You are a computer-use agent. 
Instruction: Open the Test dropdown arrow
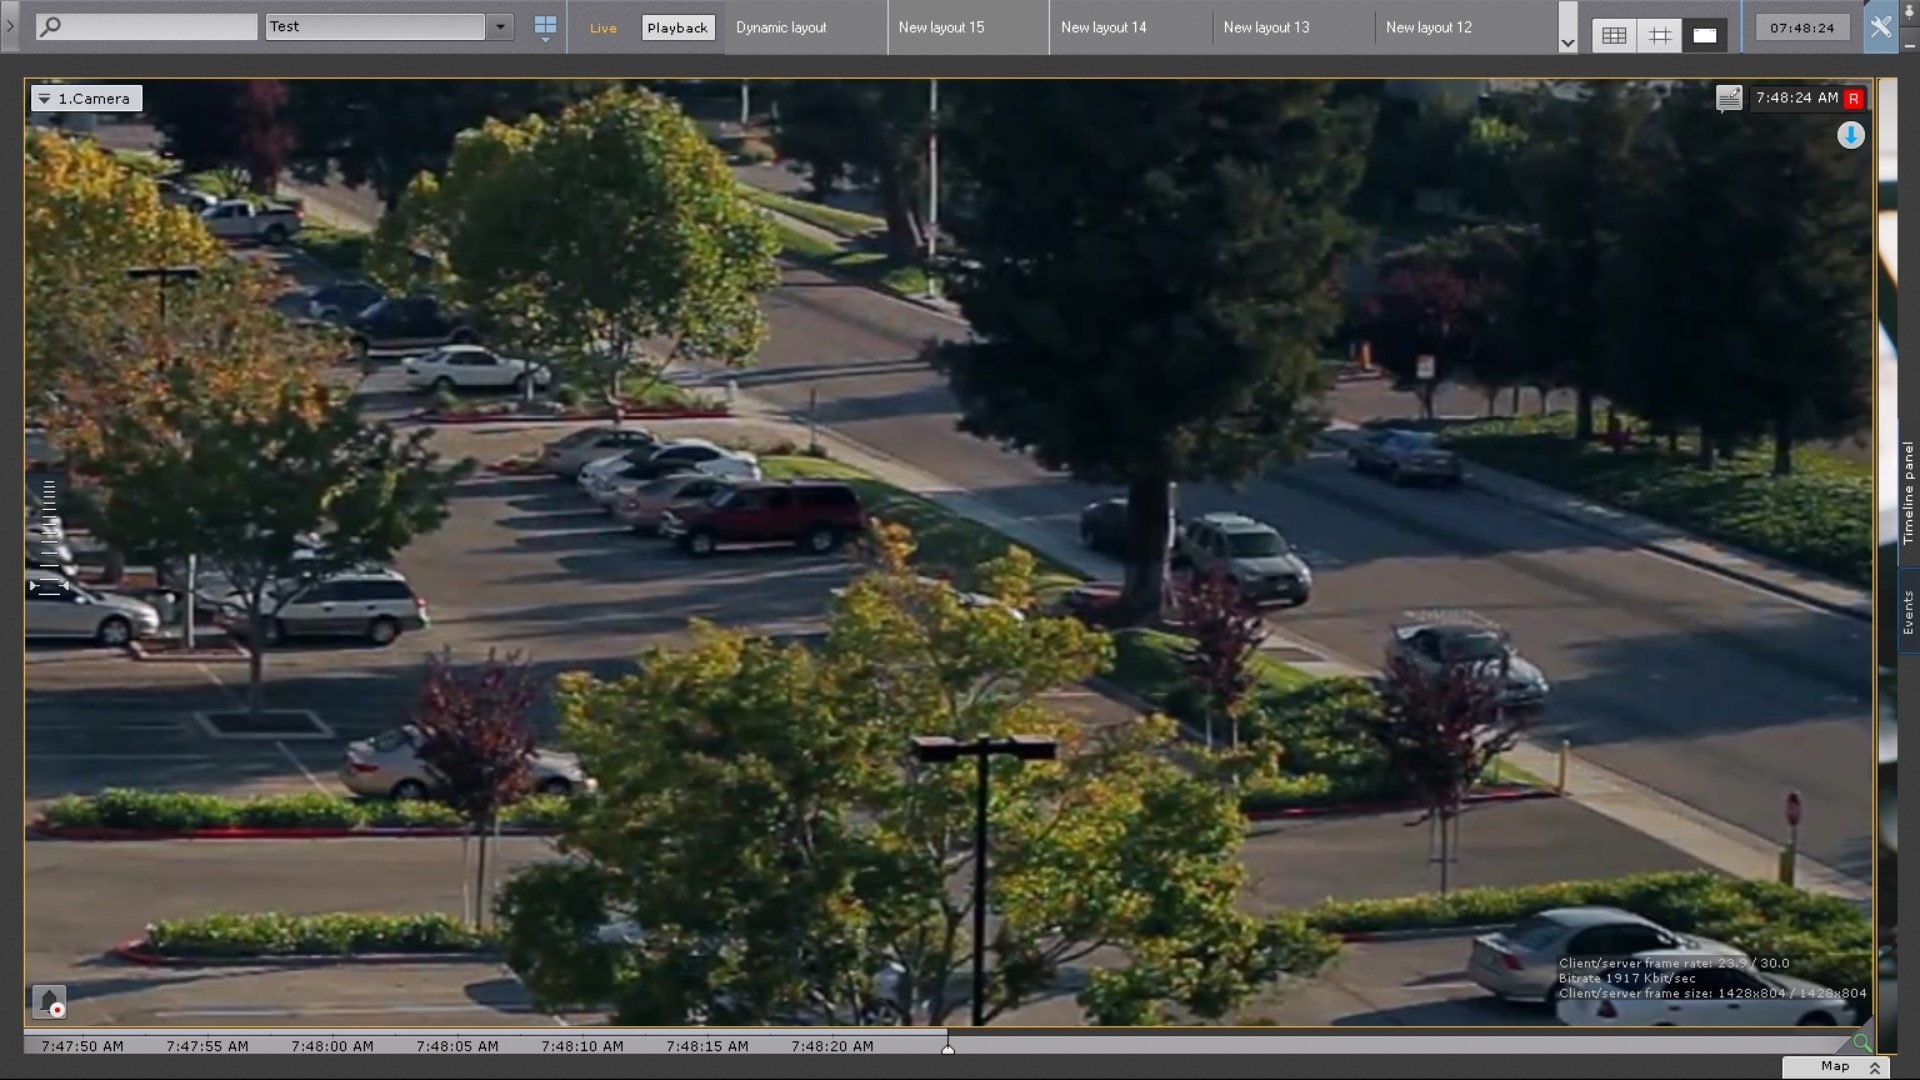(x=500, y=27)
